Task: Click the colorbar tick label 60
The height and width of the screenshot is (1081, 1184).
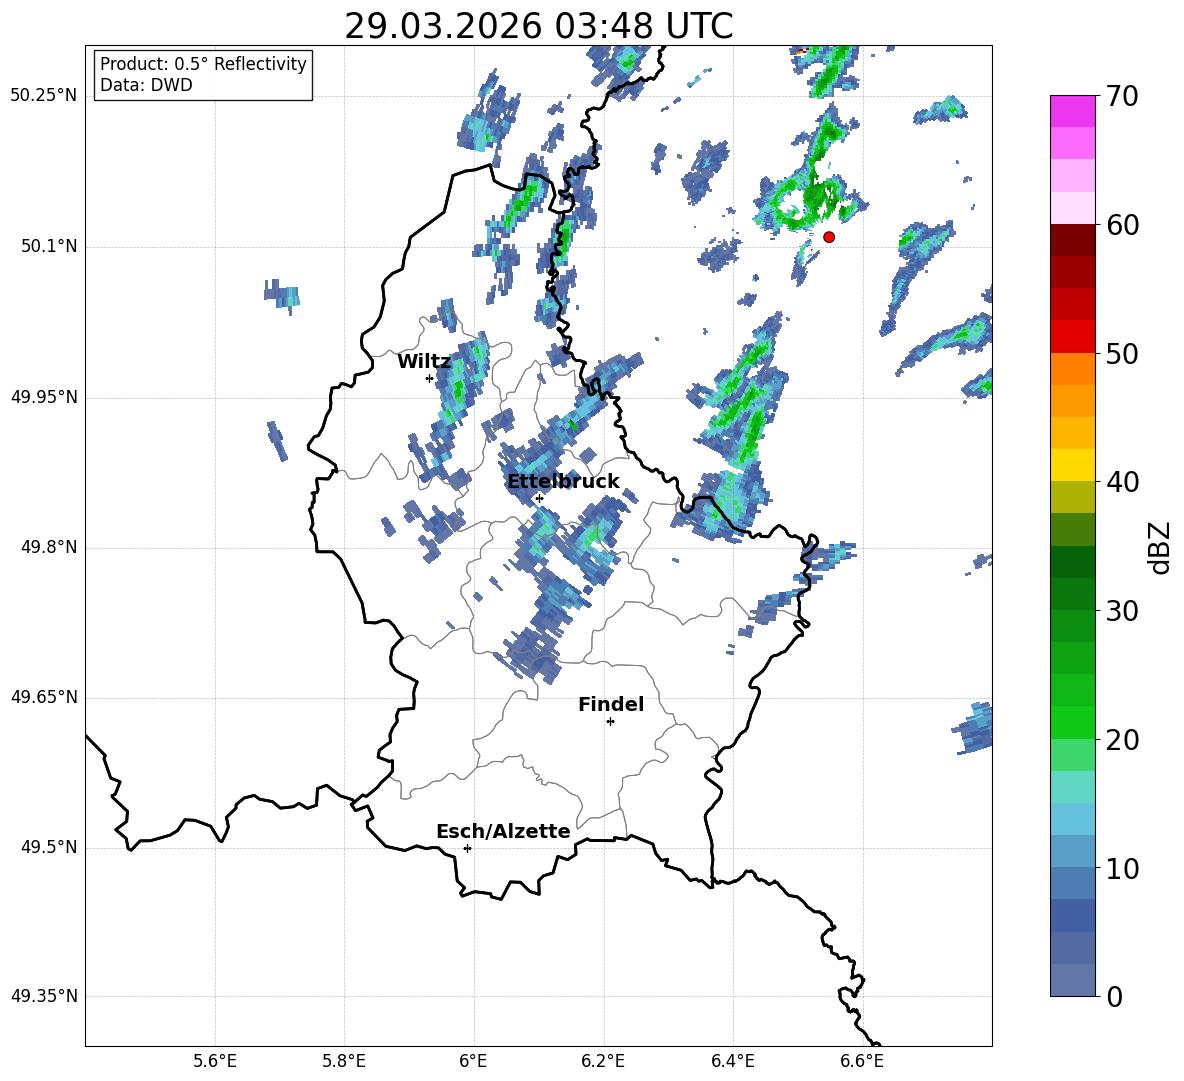Action: coord(1122,225)
